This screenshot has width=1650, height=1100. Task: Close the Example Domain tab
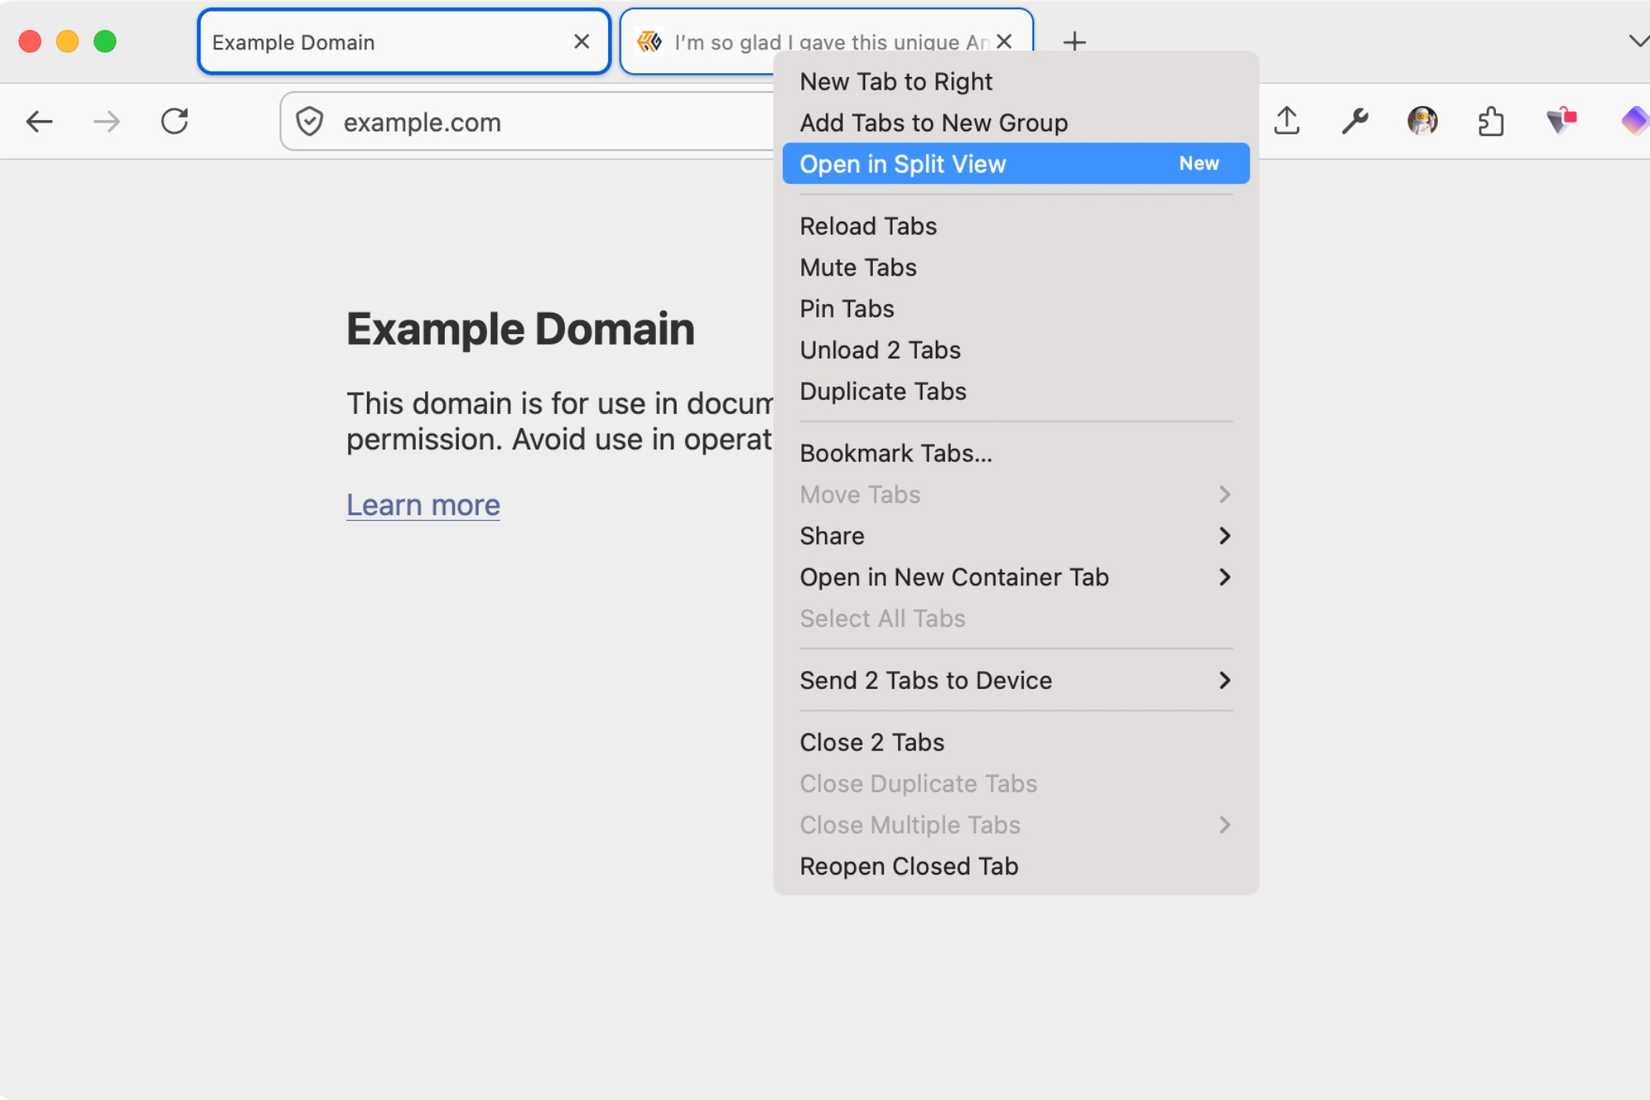[x=581, y=42]
